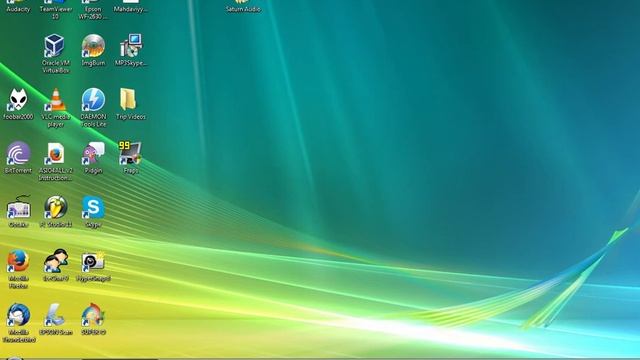640x360 pixels.
Task: Click the Mahdaviyy... file label
Action: [130, 9]
